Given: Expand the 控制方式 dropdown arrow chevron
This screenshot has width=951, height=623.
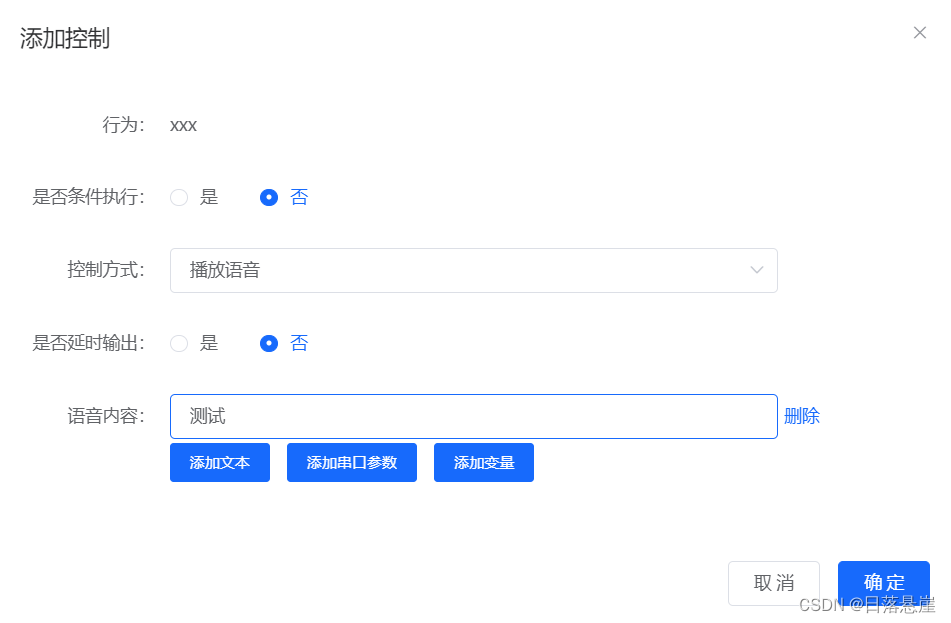Looking at the screenshot, I should (x=757, y=270).
